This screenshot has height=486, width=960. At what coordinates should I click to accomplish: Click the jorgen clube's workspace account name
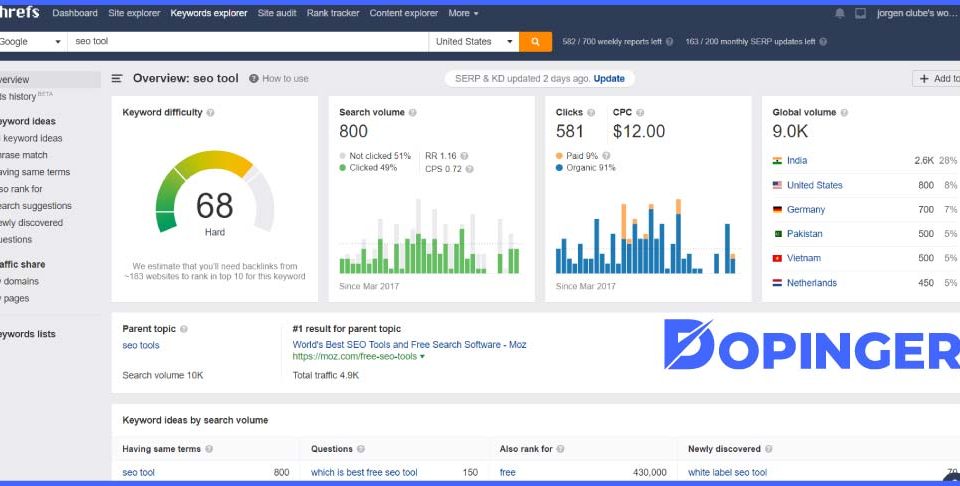coord(918,13)
